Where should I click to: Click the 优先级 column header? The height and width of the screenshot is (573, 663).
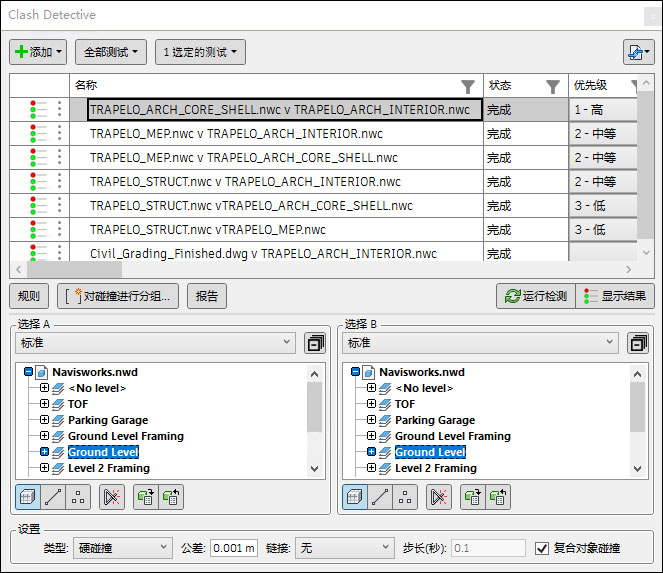[x=603, y=86]
